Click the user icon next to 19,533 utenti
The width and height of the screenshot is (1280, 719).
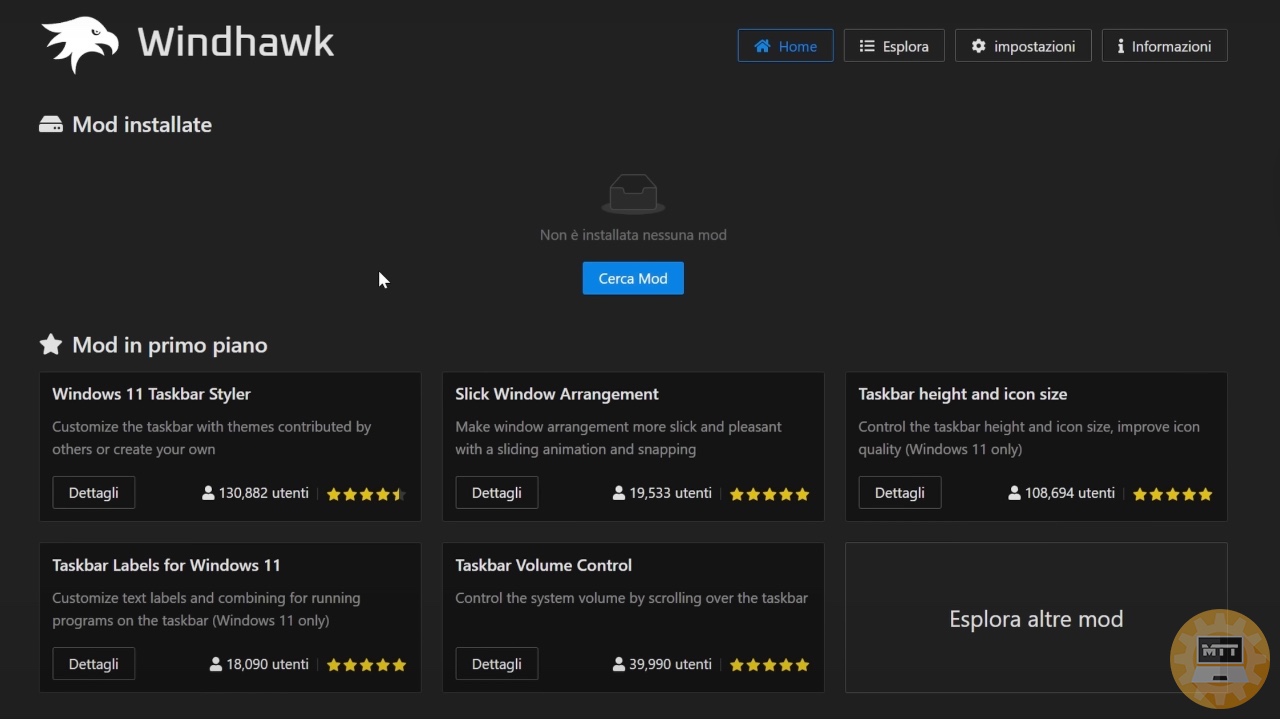[x=619, y=493]
